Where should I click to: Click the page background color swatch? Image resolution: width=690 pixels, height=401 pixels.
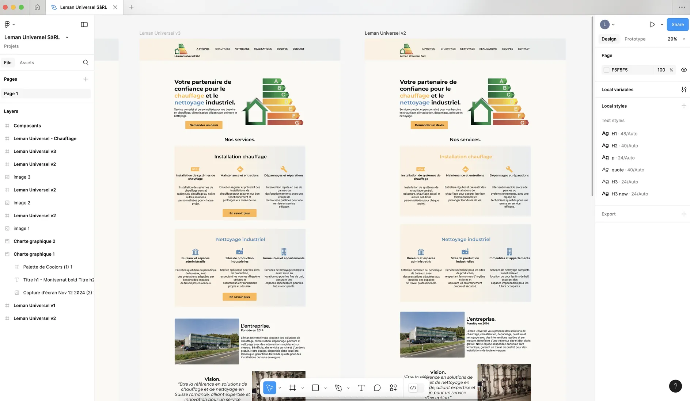(x=607, y=70)
